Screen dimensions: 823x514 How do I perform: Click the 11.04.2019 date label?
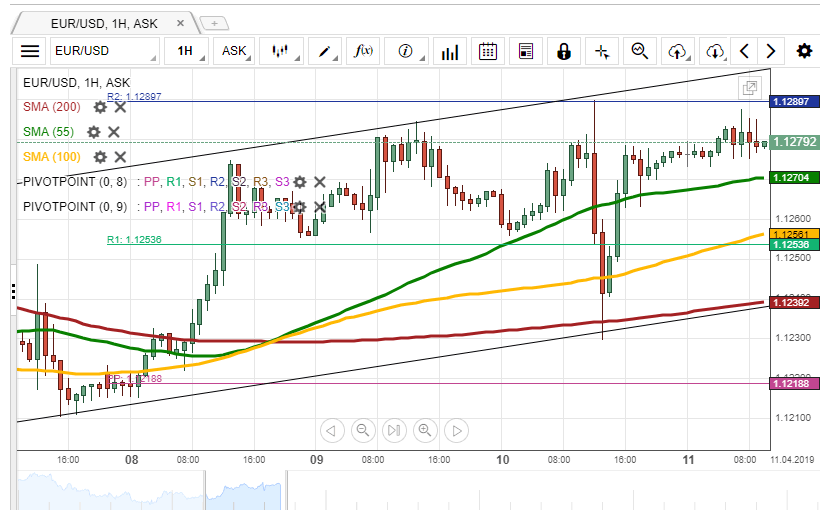[x=792, y=459]
